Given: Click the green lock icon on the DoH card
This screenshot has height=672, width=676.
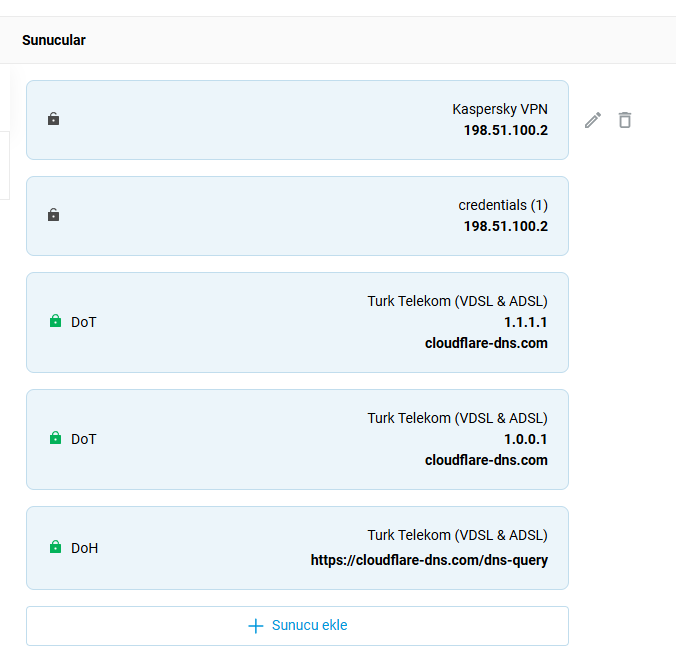Looking at the screenshot, I should (55, 547).
